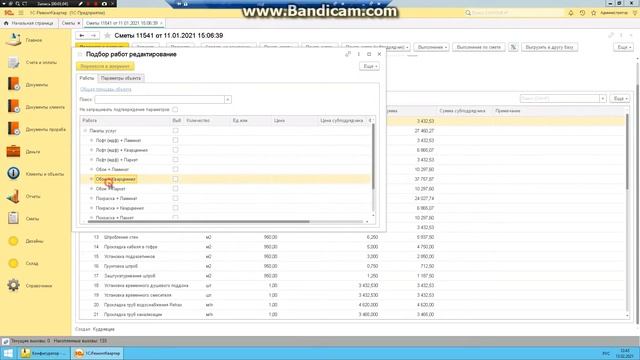Open the Склад sidebar icon

(x=13, y=263)
